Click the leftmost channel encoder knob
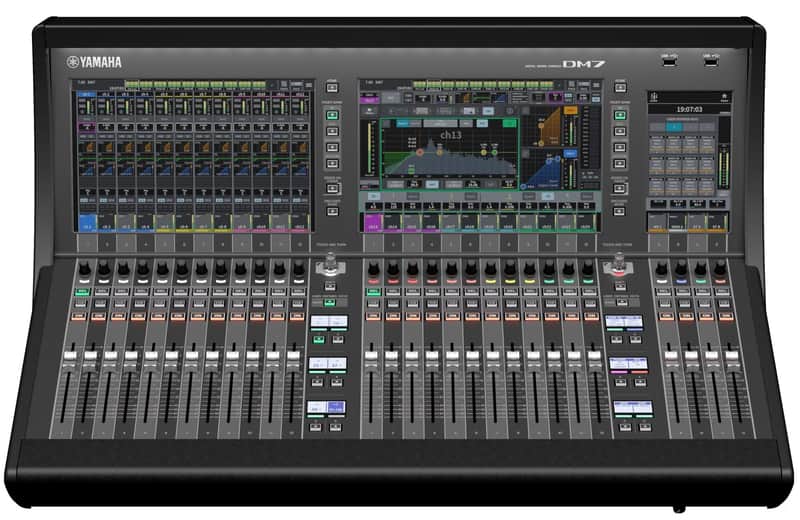800x520 pixels. pyautogui.click(x=84, y=269)
